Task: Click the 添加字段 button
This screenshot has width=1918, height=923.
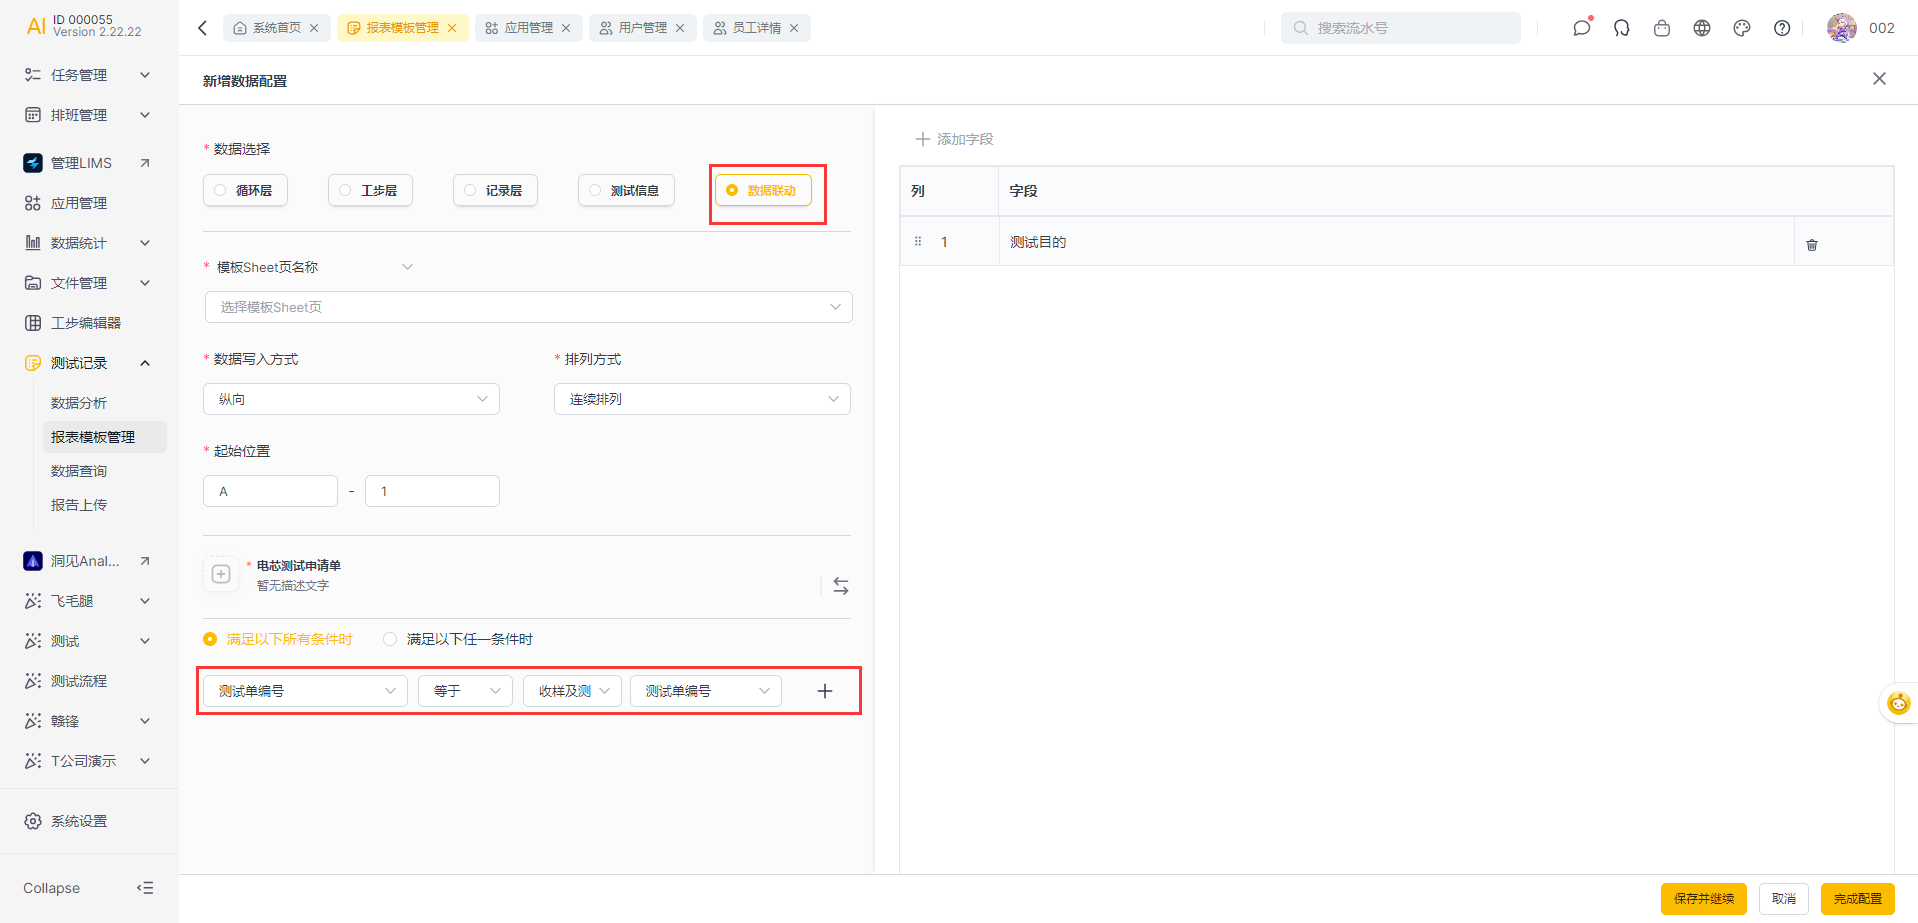Action: point(954,139)
